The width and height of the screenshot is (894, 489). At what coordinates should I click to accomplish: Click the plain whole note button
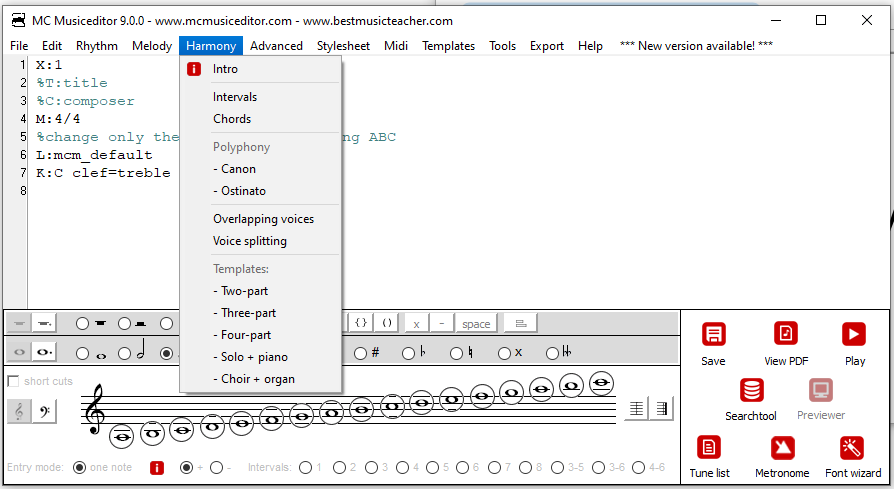(x=19, y=352)
